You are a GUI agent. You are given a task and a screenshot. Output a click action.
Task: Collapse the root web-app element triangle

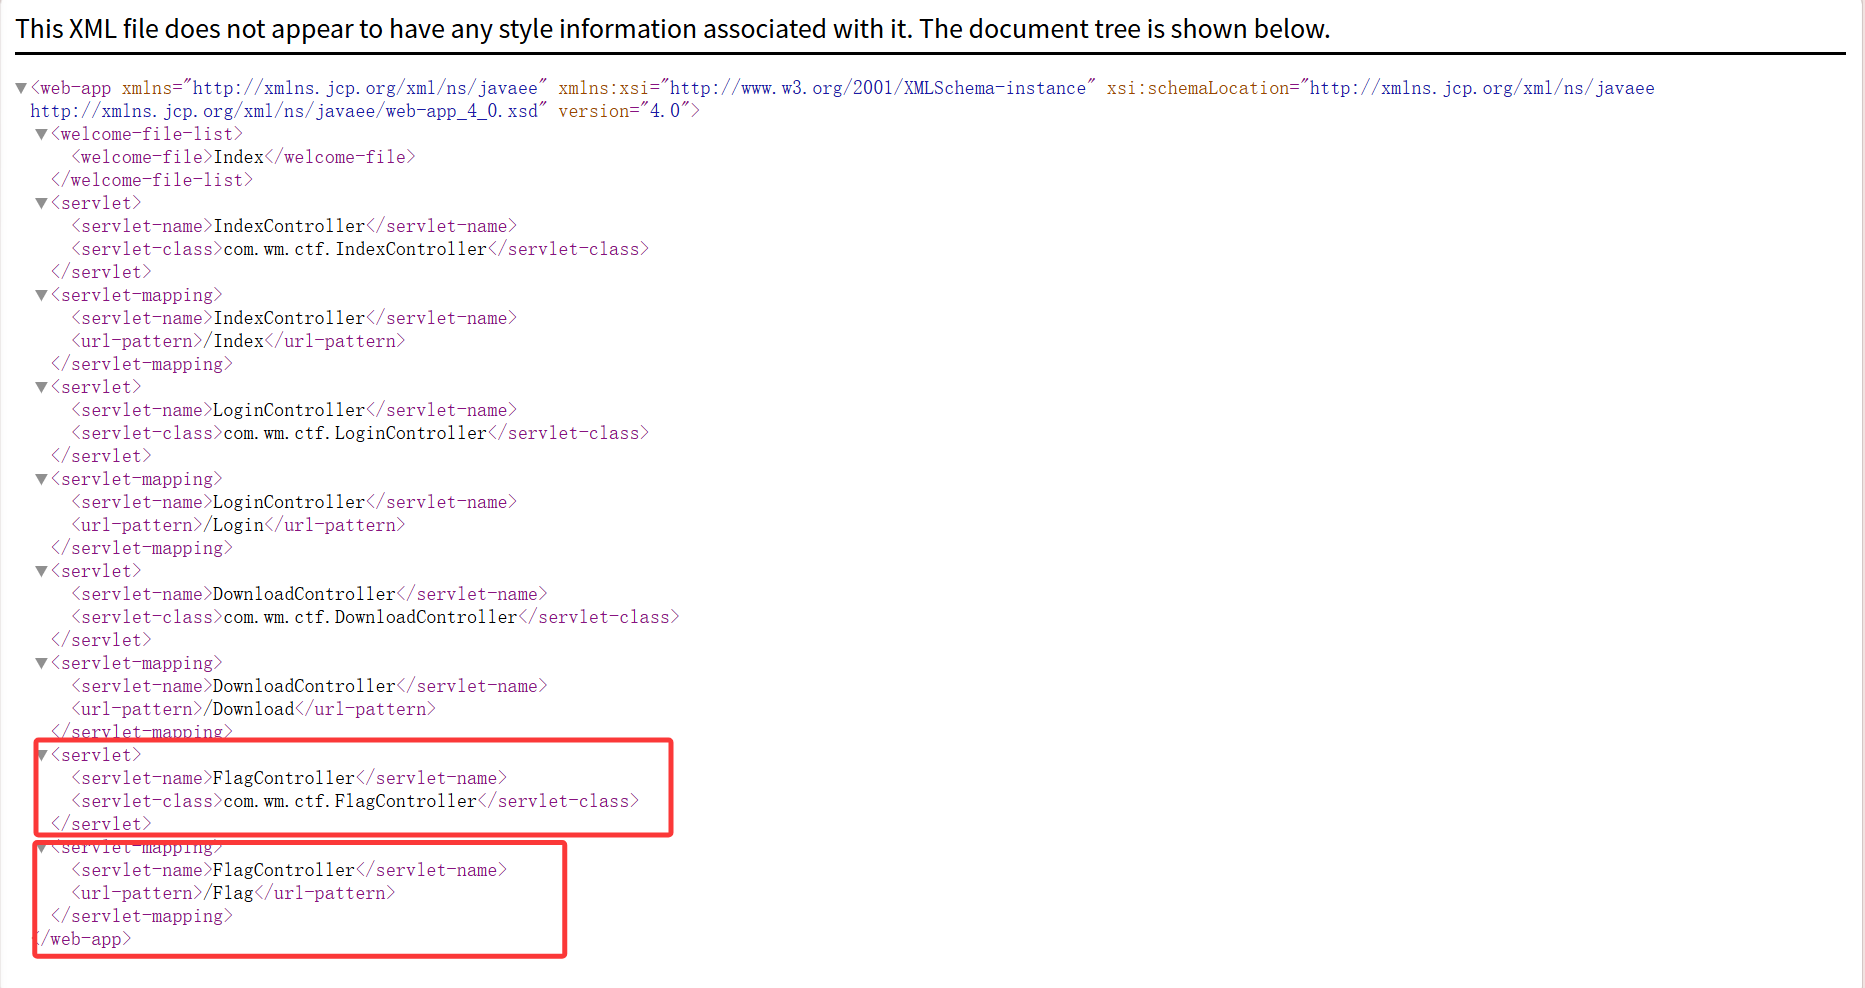pyautogui.click(x=21, y=88)
